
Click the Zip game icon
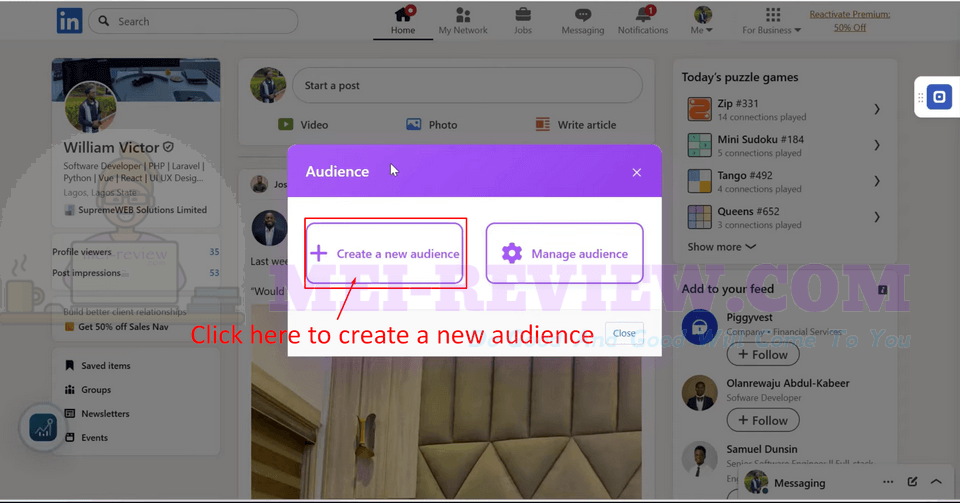coord(699,110)
